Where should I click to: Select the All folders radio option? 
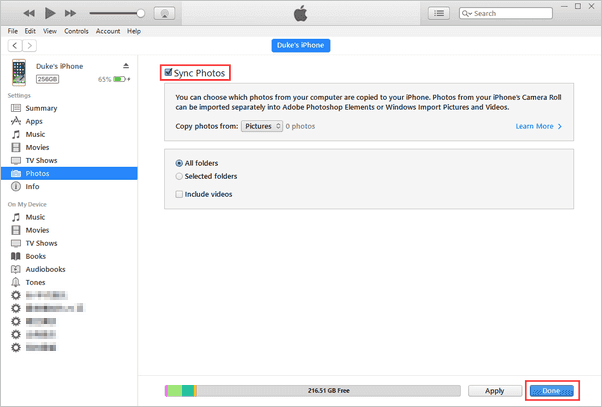click(179, 162)
